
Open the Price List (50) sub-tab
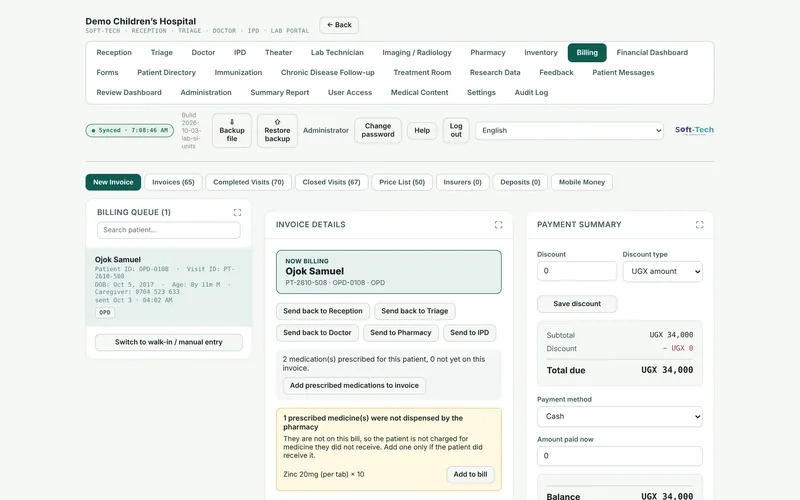[402, 182]
